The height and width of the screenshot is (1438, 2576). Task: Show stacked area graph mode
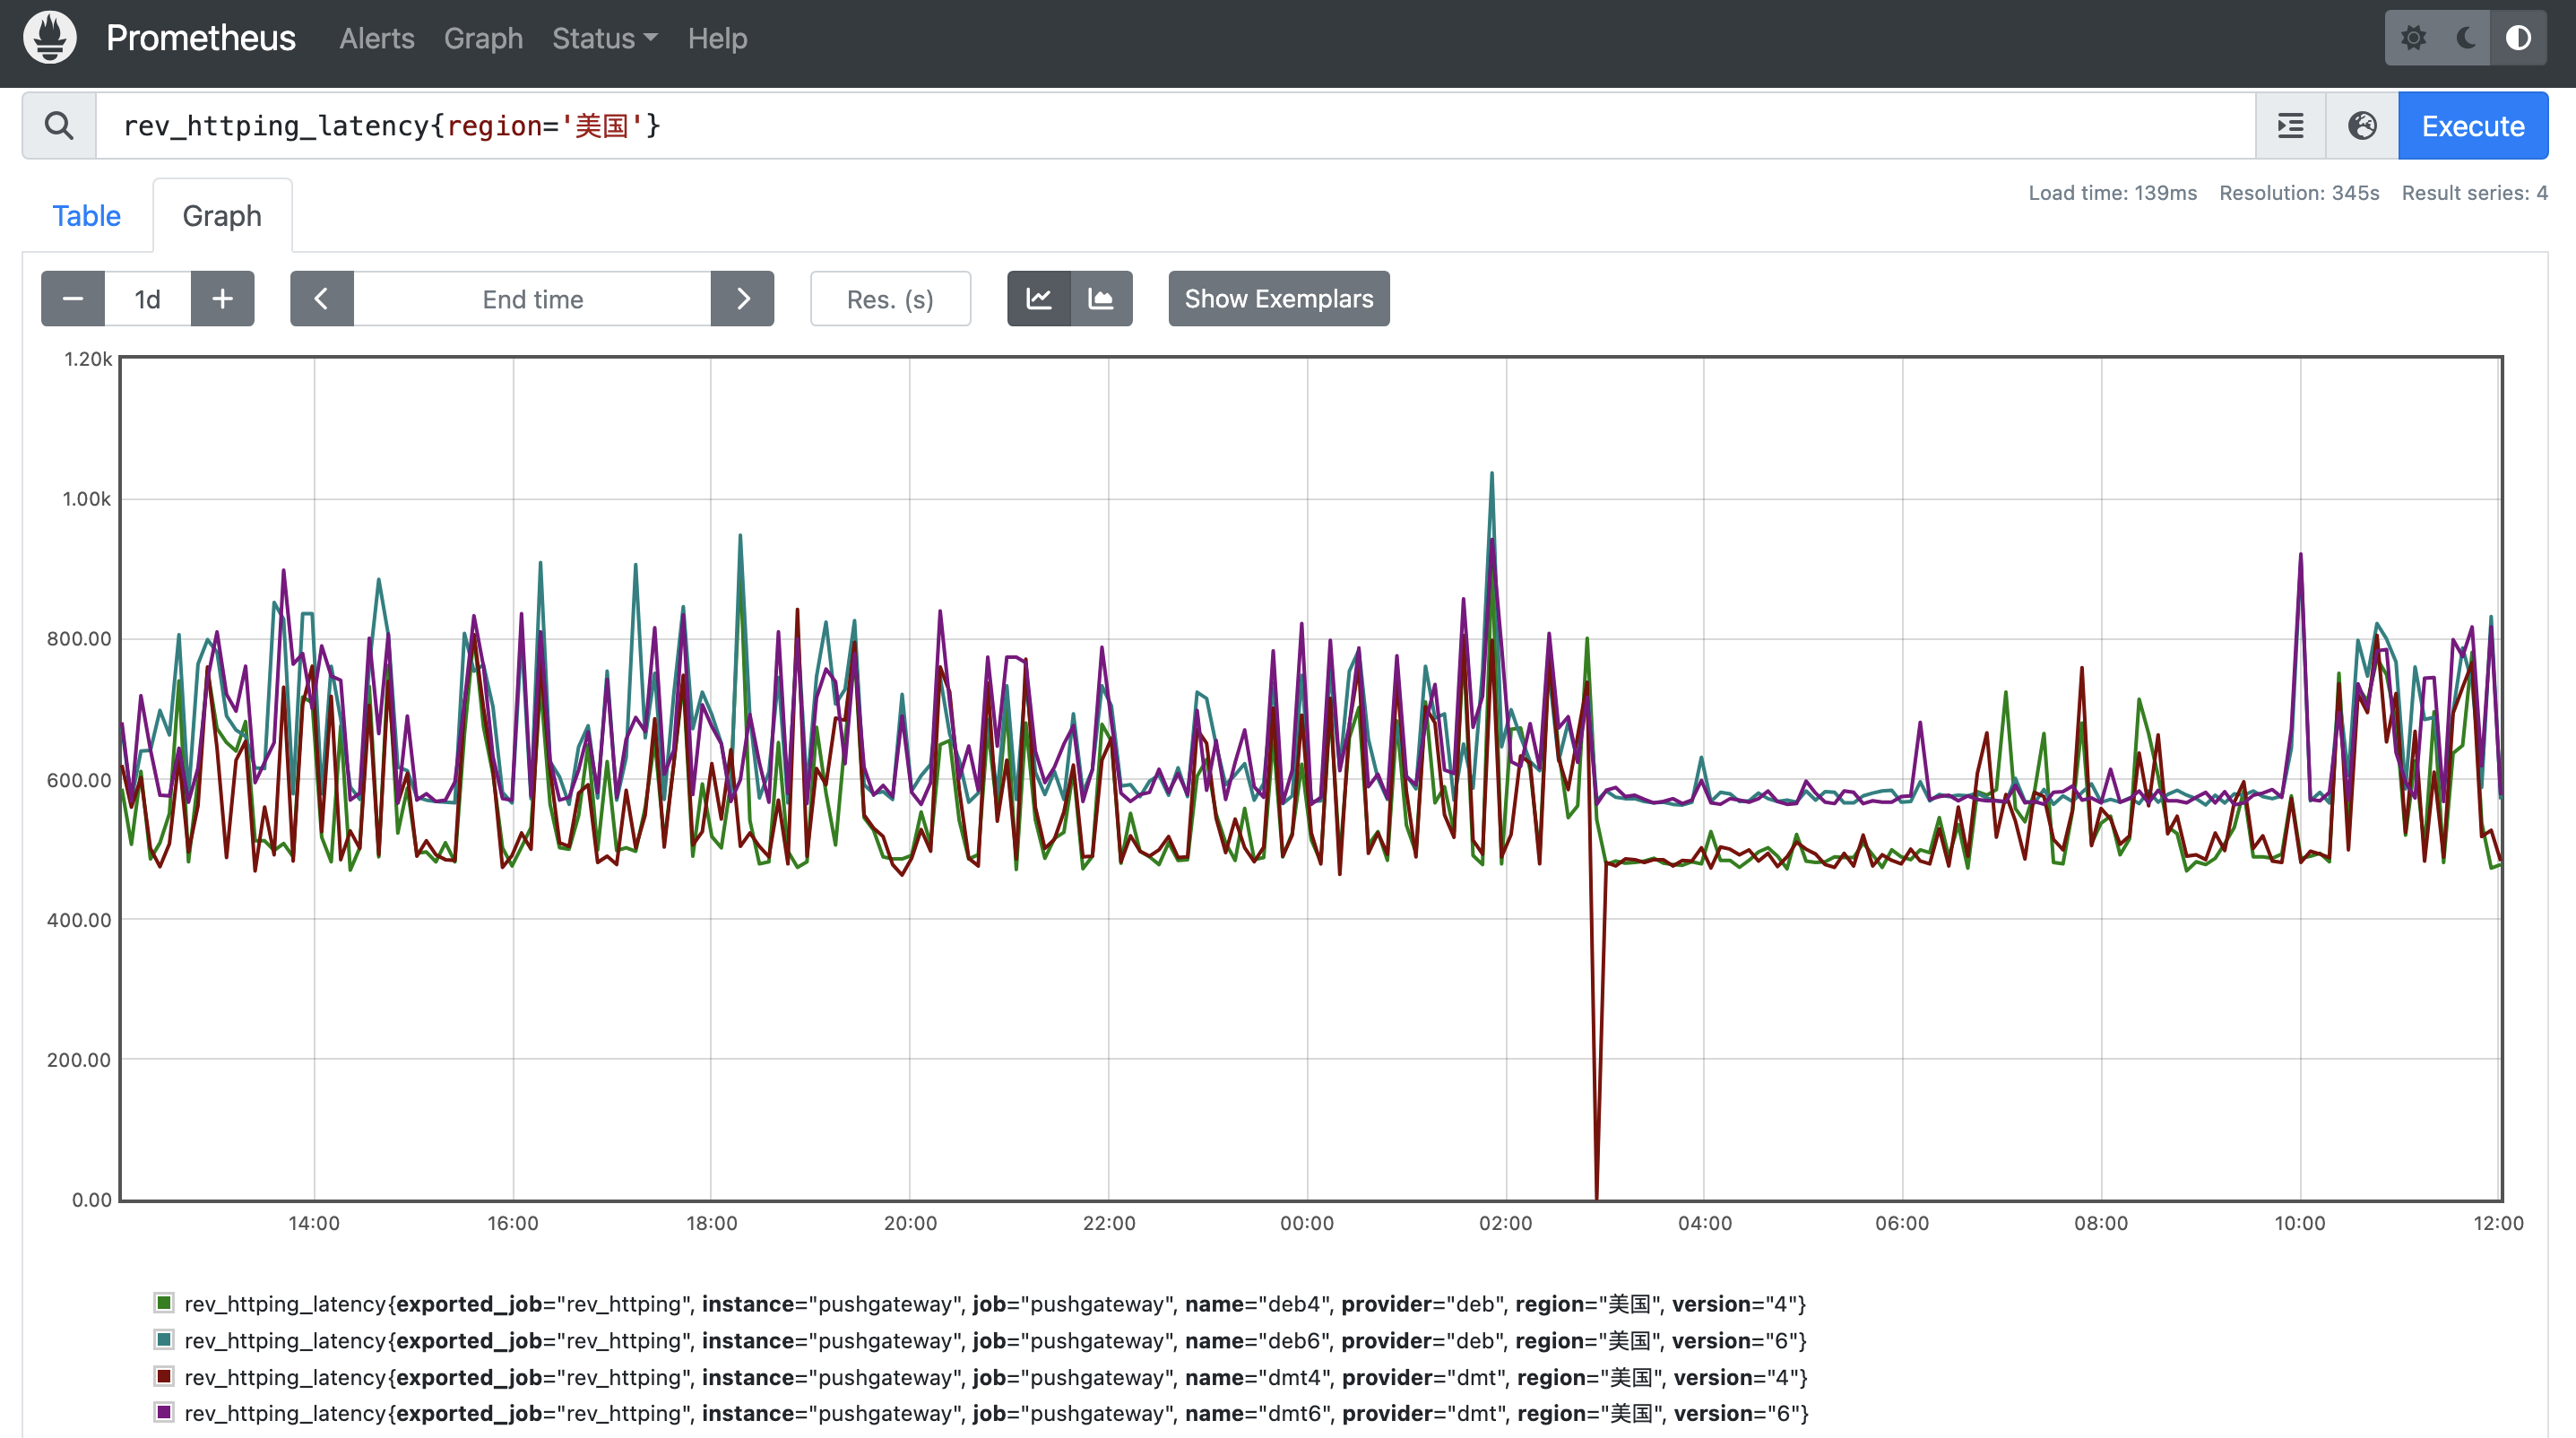coord(1101,299)
